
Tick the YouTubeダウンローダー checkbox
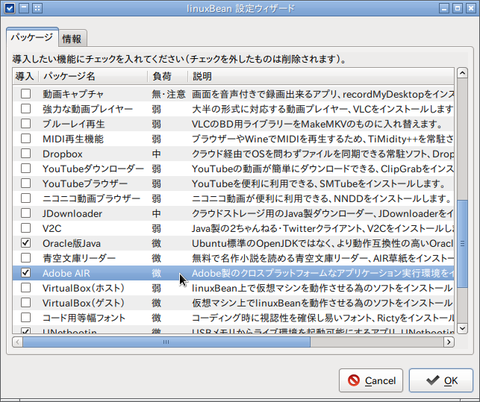pos(26,168)
